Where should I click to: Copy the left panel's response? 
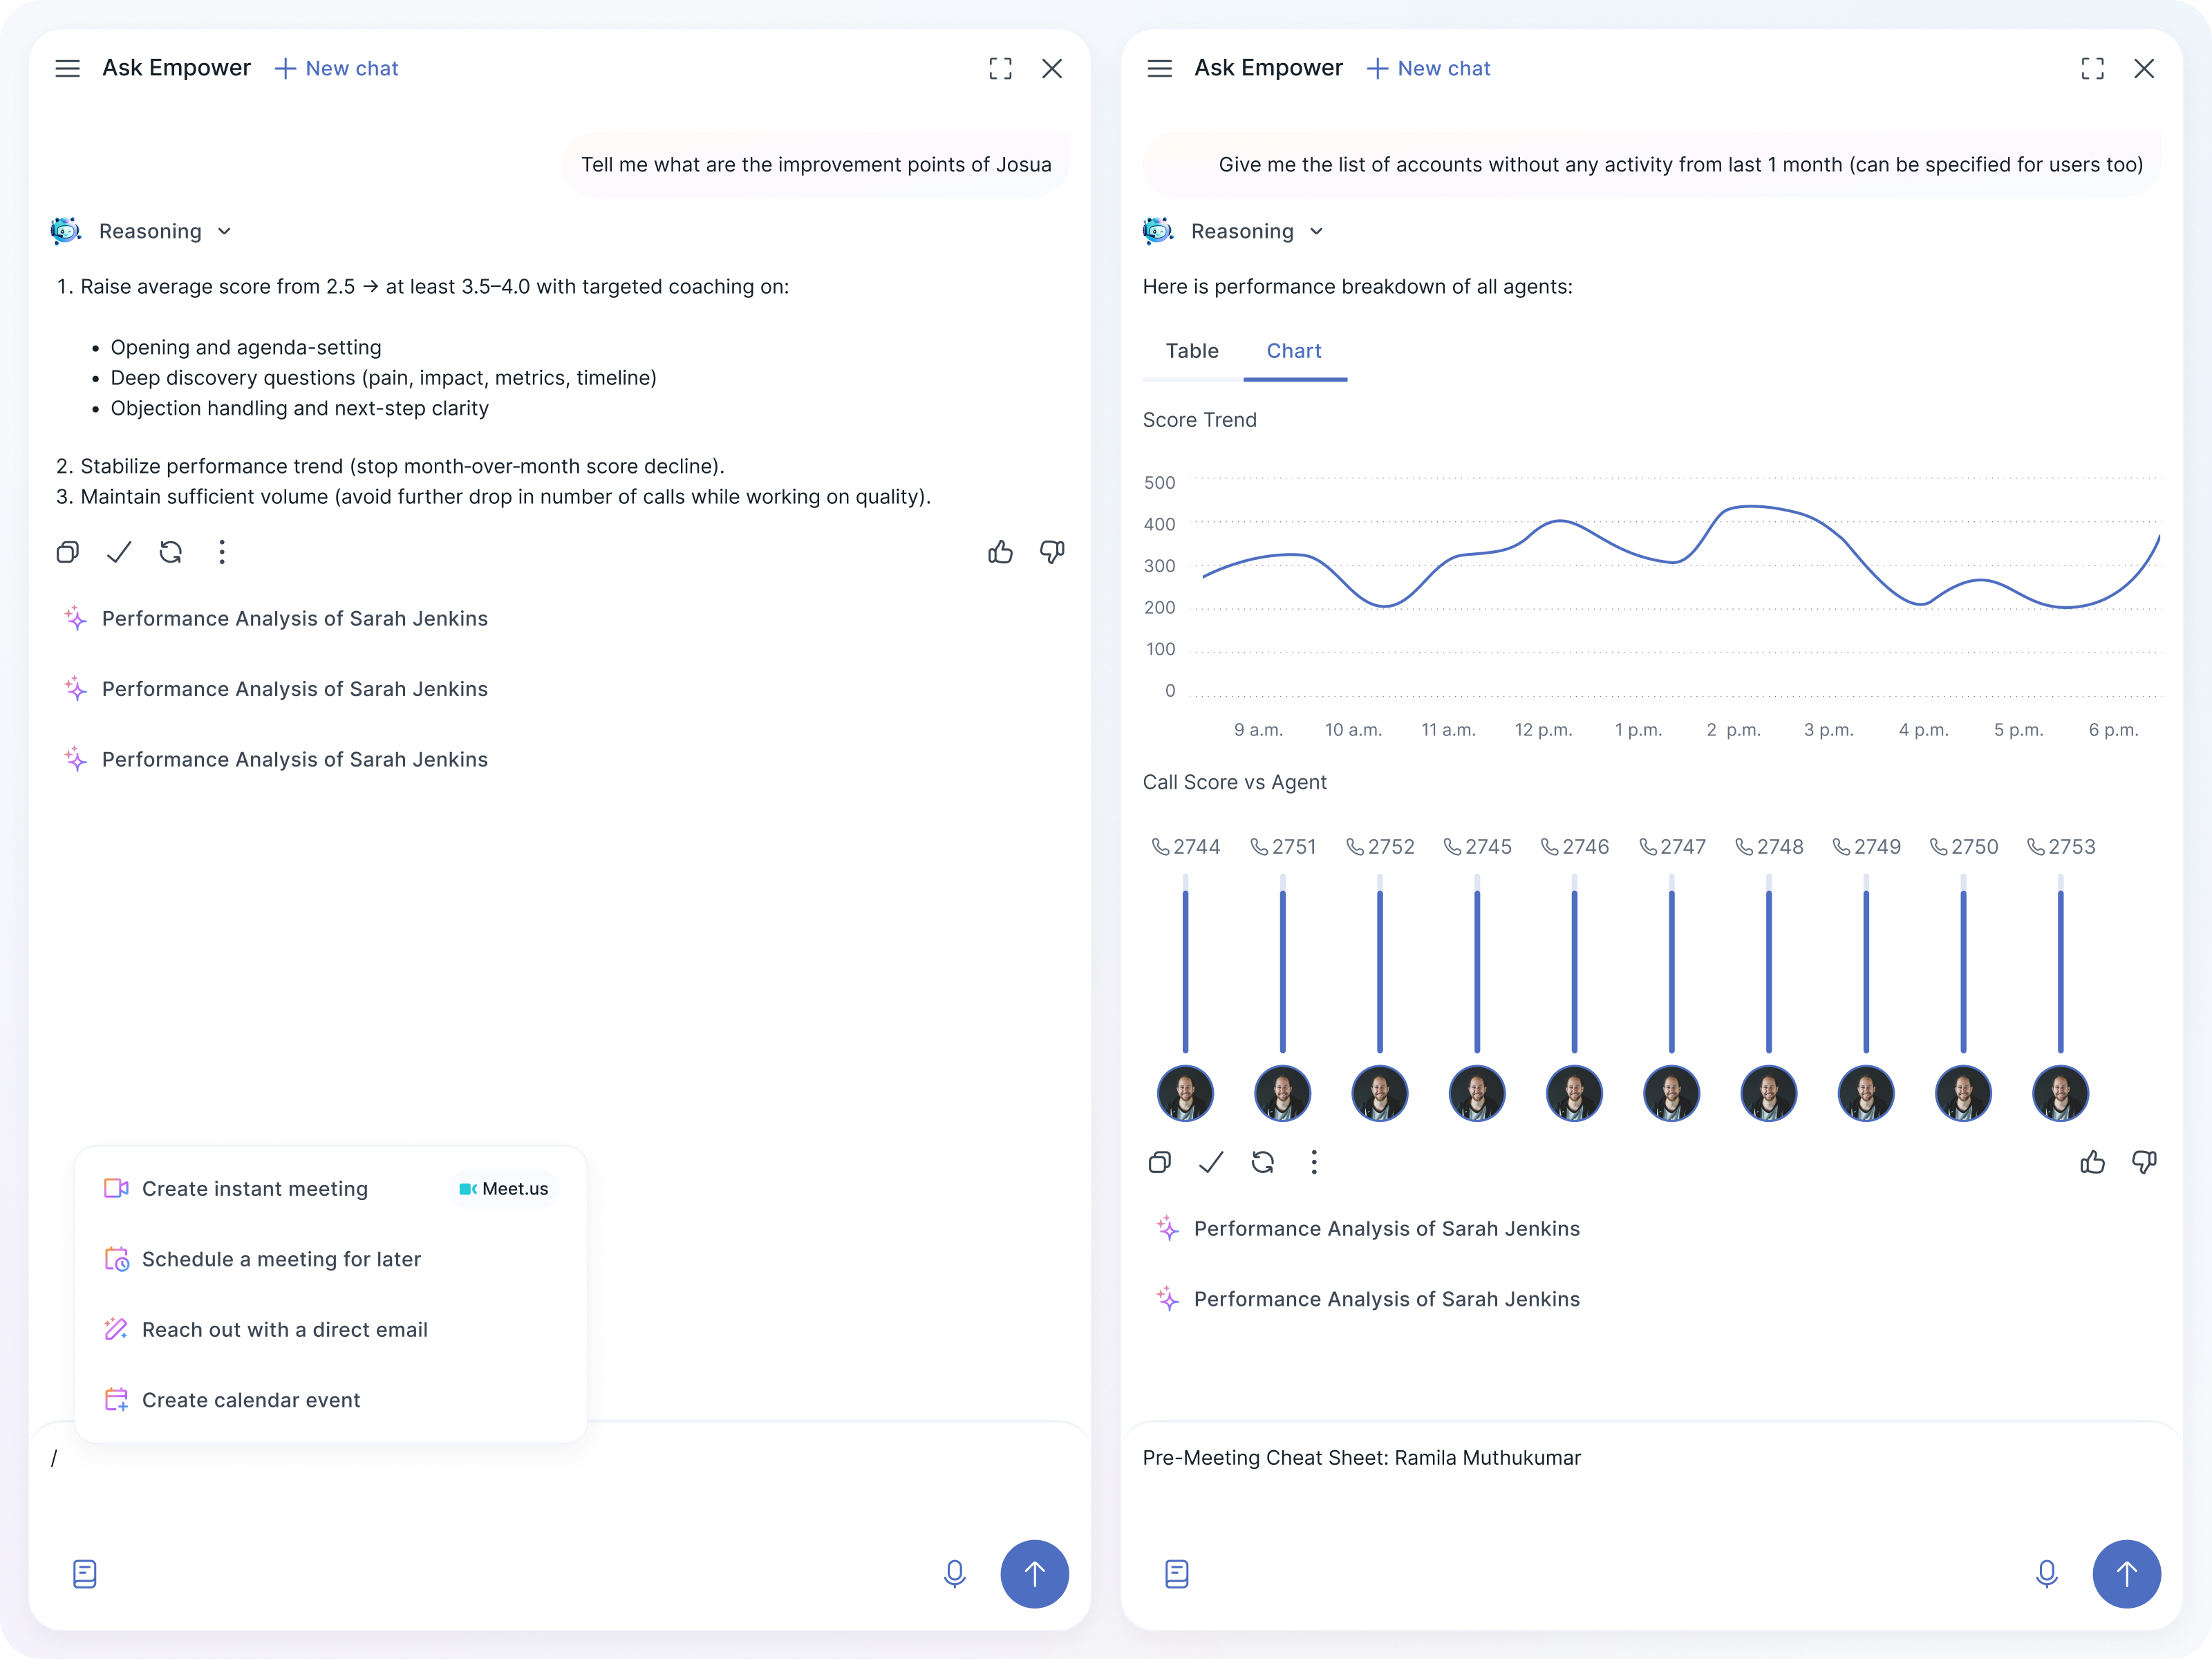point(67,552)
